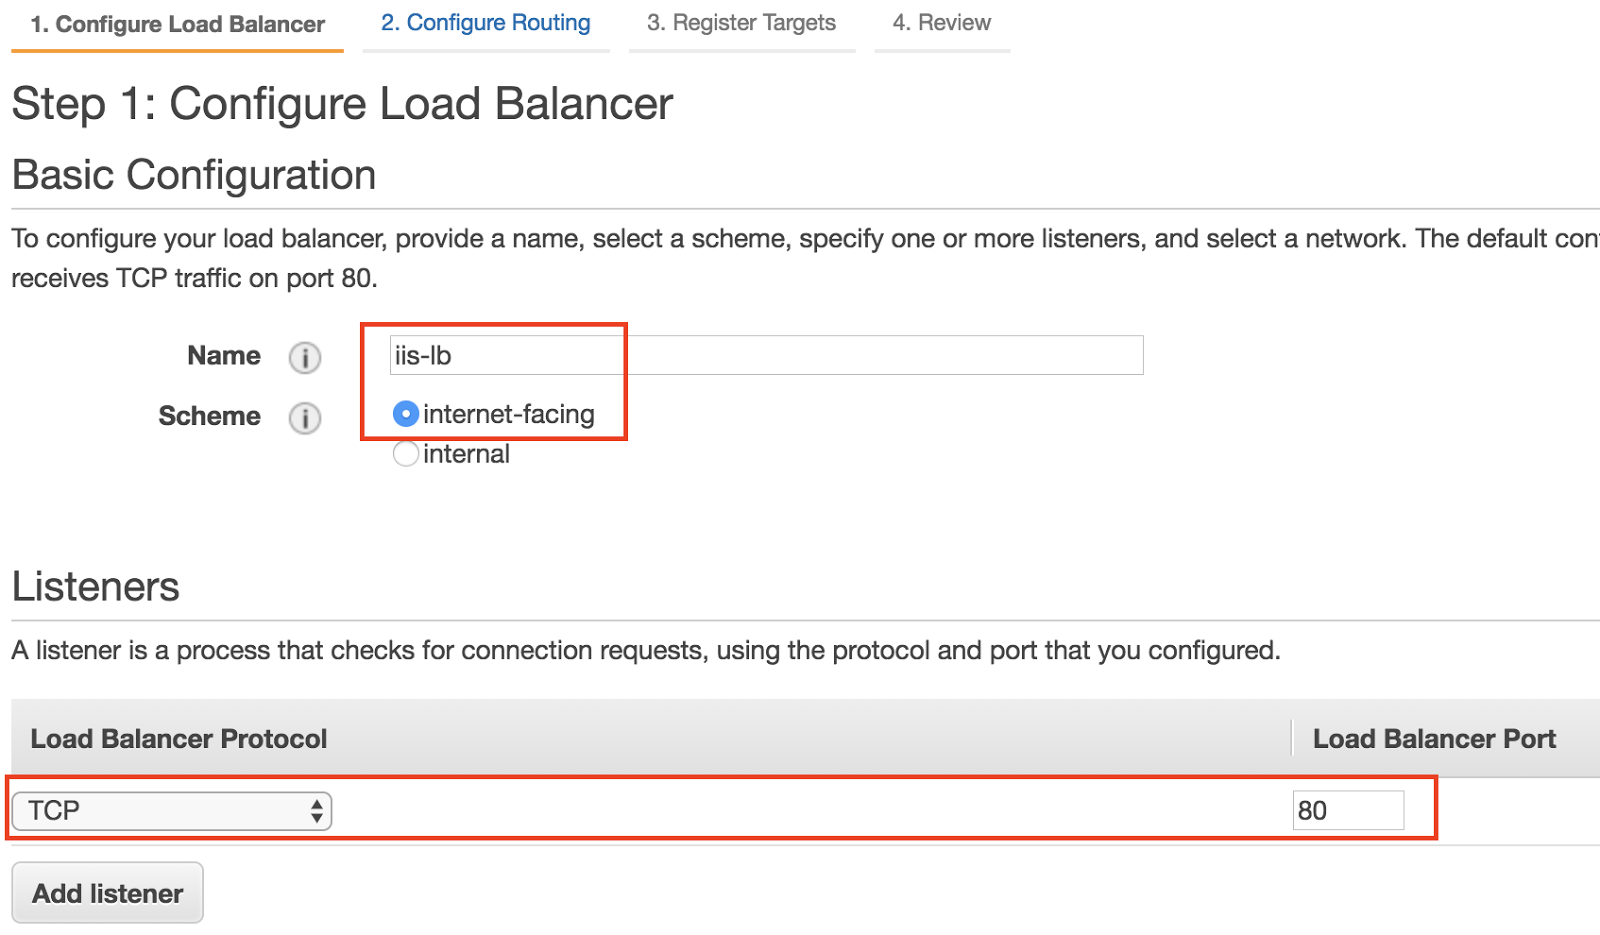Click the listener description text line
Screen dimensions: 1600x935
pos(645,651)
